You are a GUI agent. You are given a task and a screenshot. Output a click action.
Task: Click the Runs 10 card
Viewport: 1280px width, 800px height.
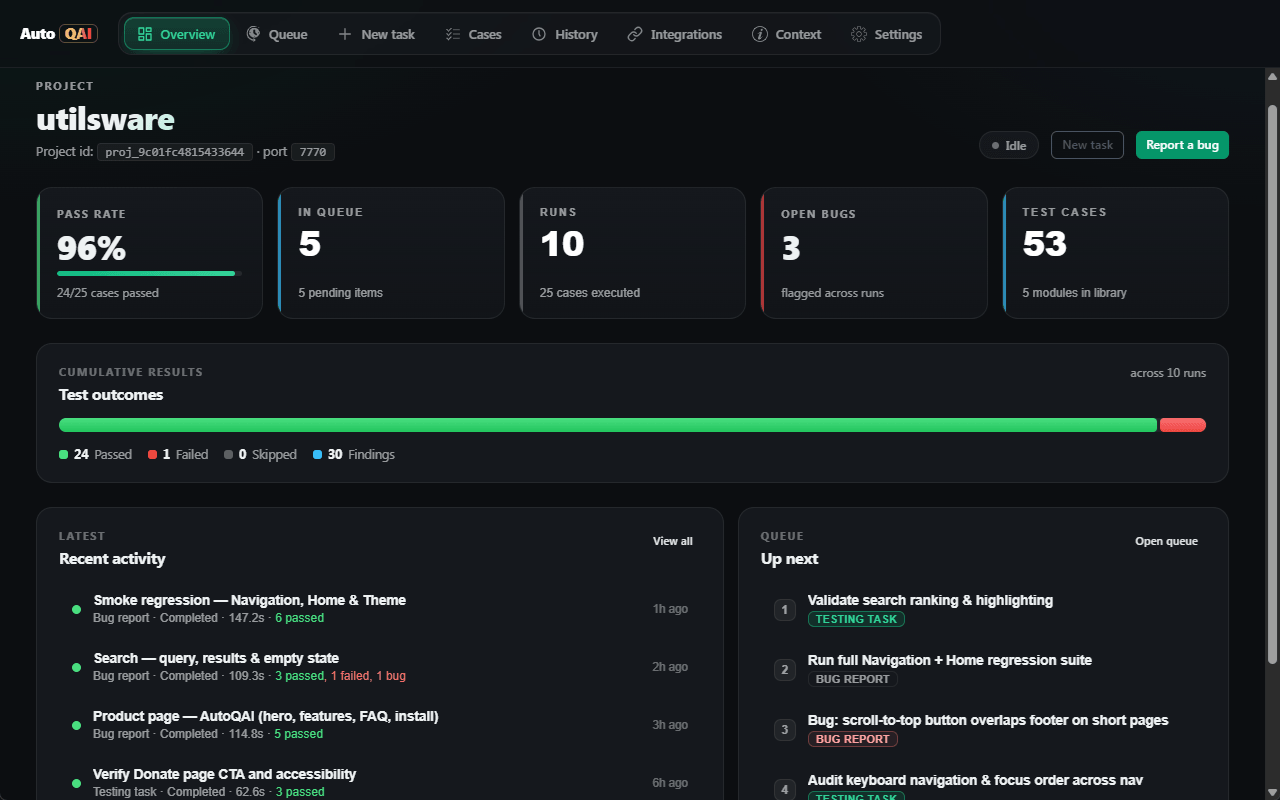pyautogui.click(x=633, y=253)
